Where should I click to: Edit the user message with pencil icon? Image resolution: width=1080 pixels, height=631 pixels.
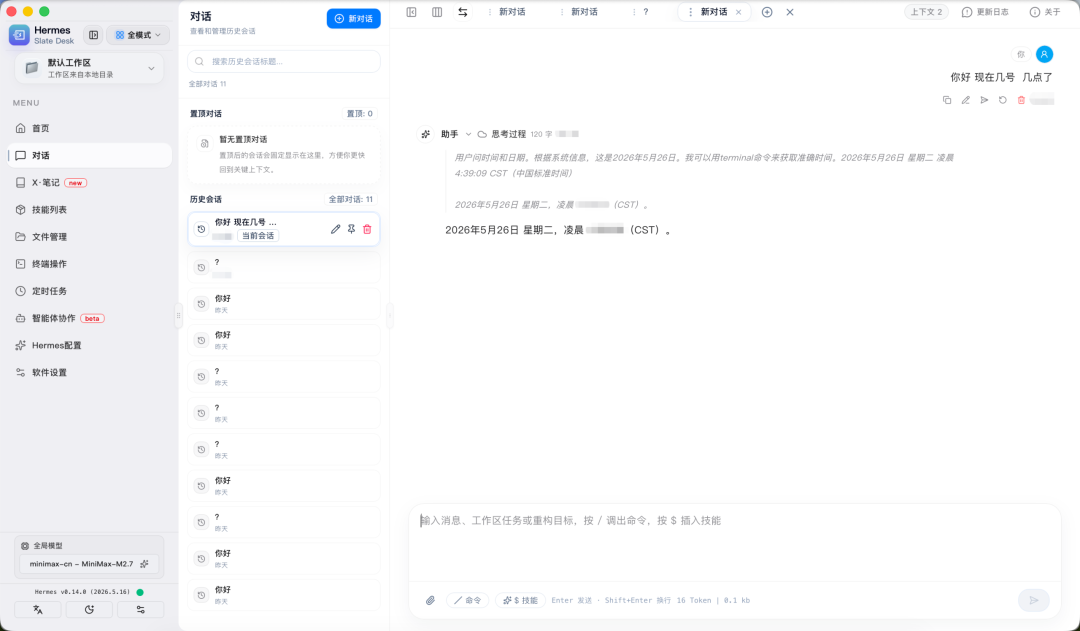966,100
